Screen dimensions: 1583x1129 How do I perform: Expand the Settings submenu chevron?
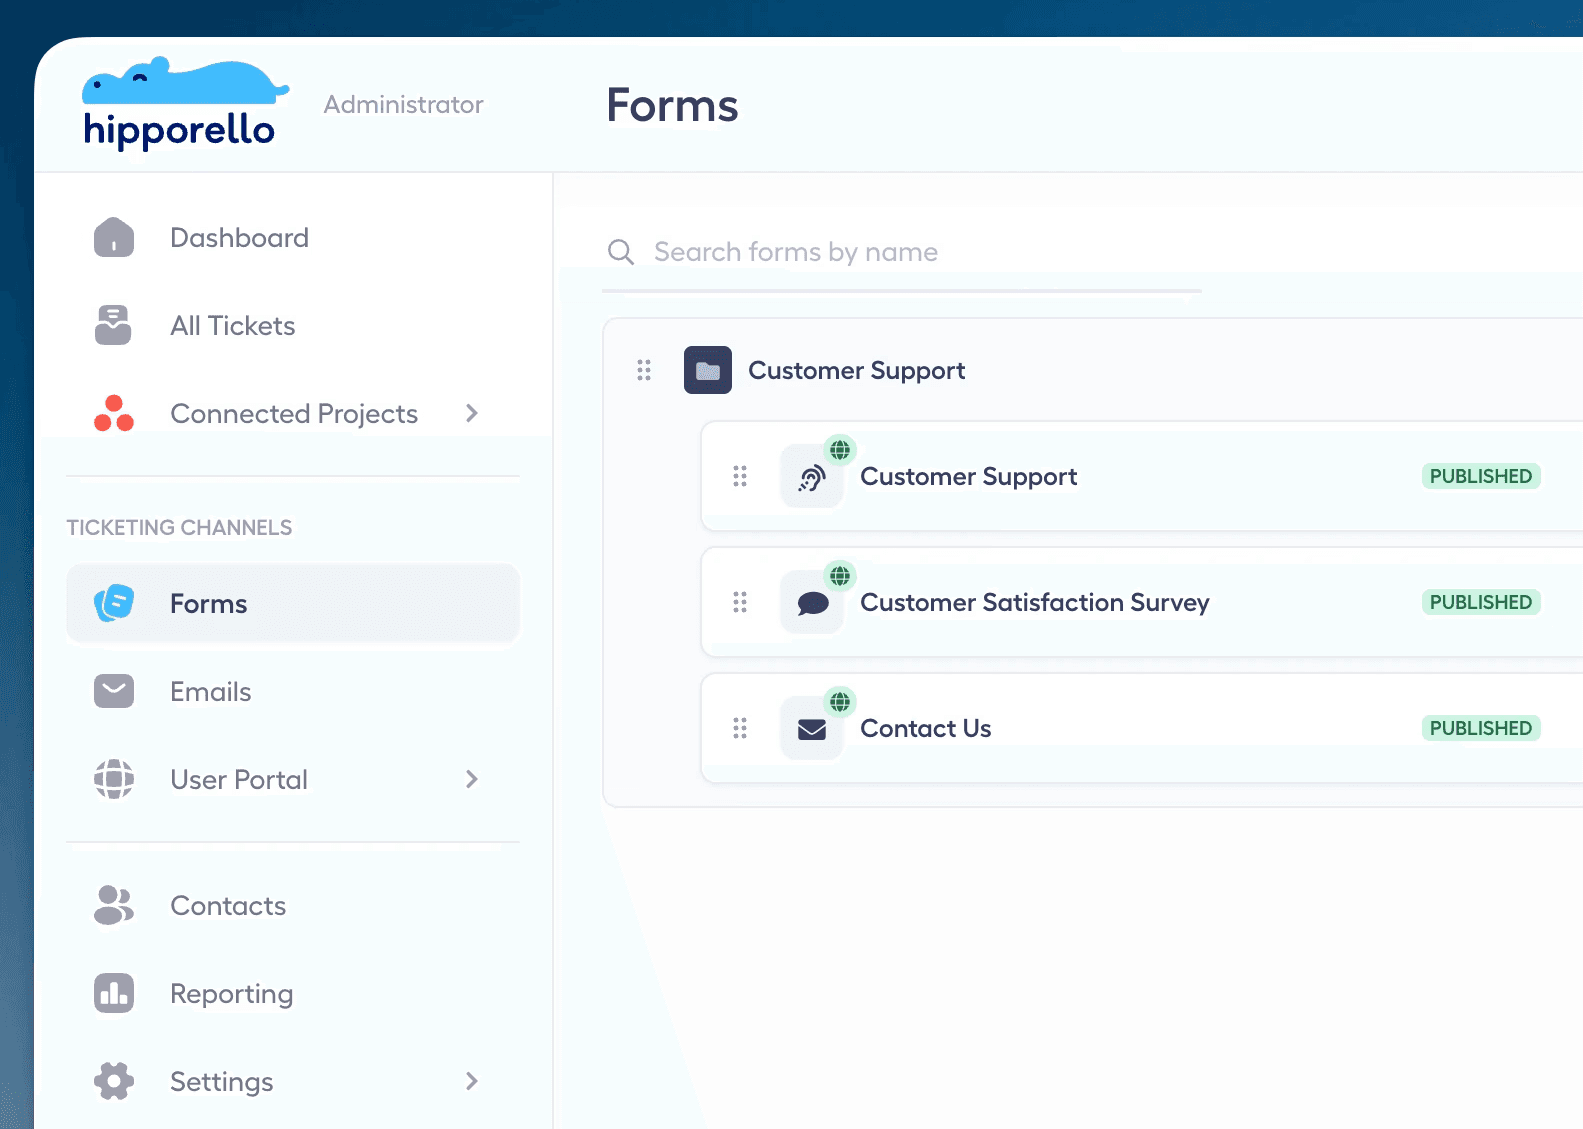click(472, 1081)
